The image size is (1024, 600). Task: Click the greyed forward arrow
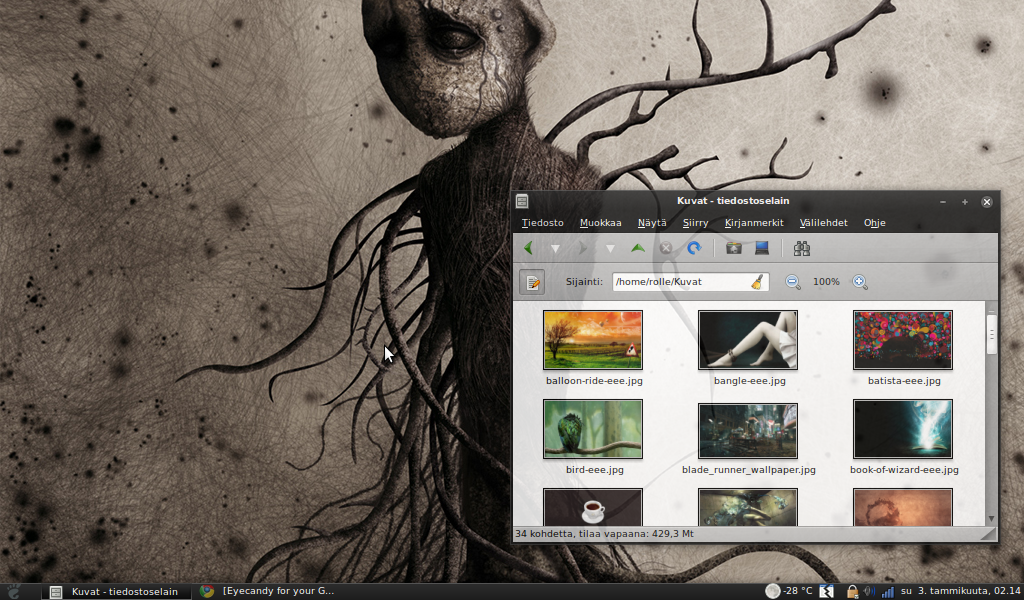(583, 248)
